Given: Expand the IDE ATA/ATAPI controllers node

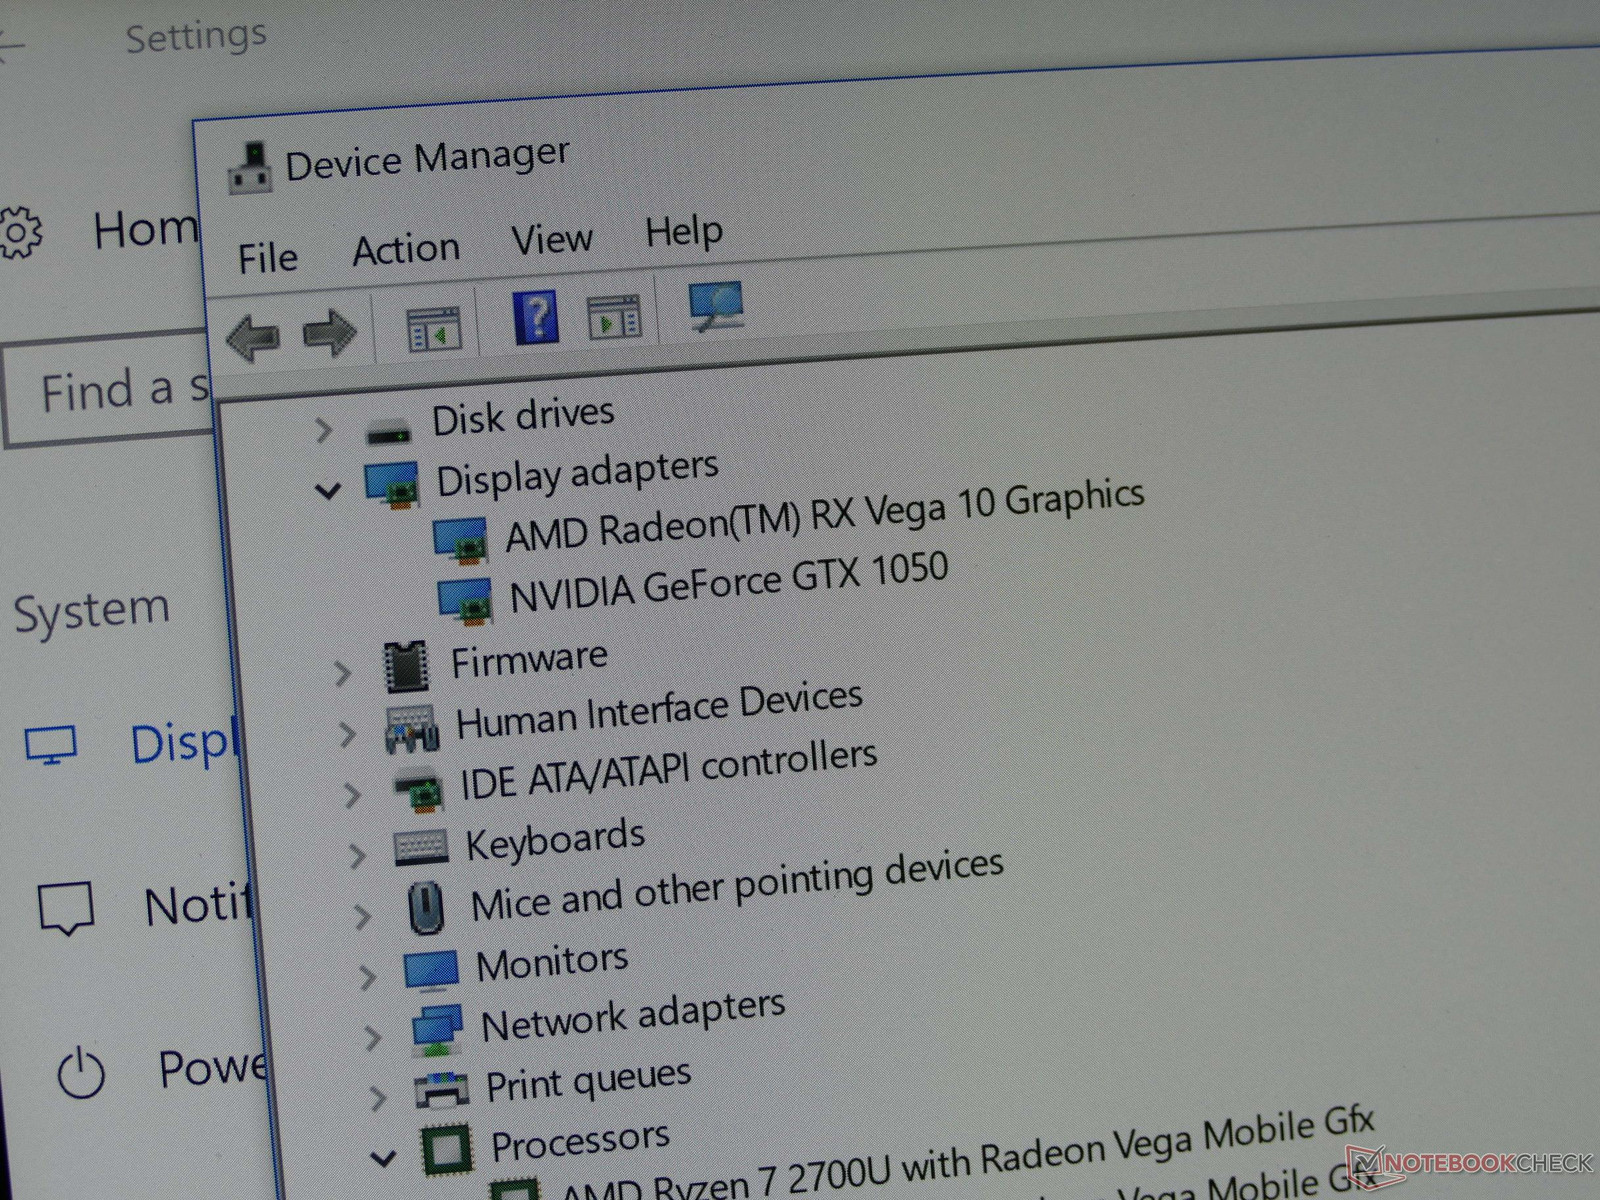Looking at the screenshot, I should pyautogui.click(x=352, y=796).
